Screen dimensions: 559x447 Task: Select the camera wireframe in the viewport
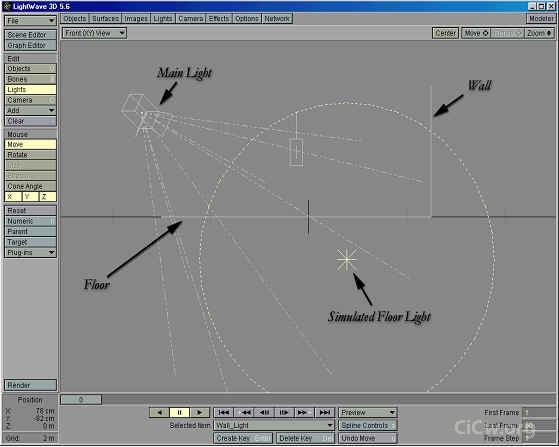click(x=296, y=152)
